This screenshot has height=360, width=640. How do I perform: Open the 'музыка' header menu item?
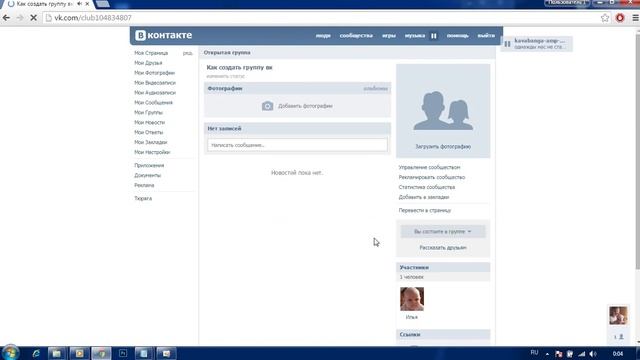point(415,36)
